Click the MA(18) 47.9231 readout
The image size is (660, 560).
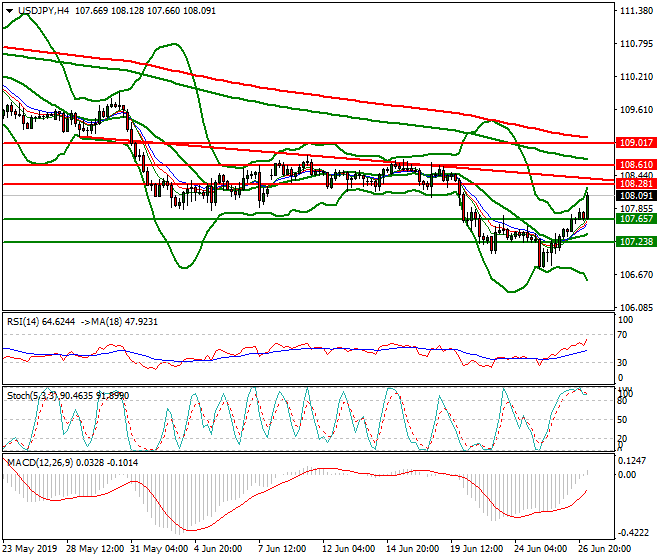[x=118, y=322]
